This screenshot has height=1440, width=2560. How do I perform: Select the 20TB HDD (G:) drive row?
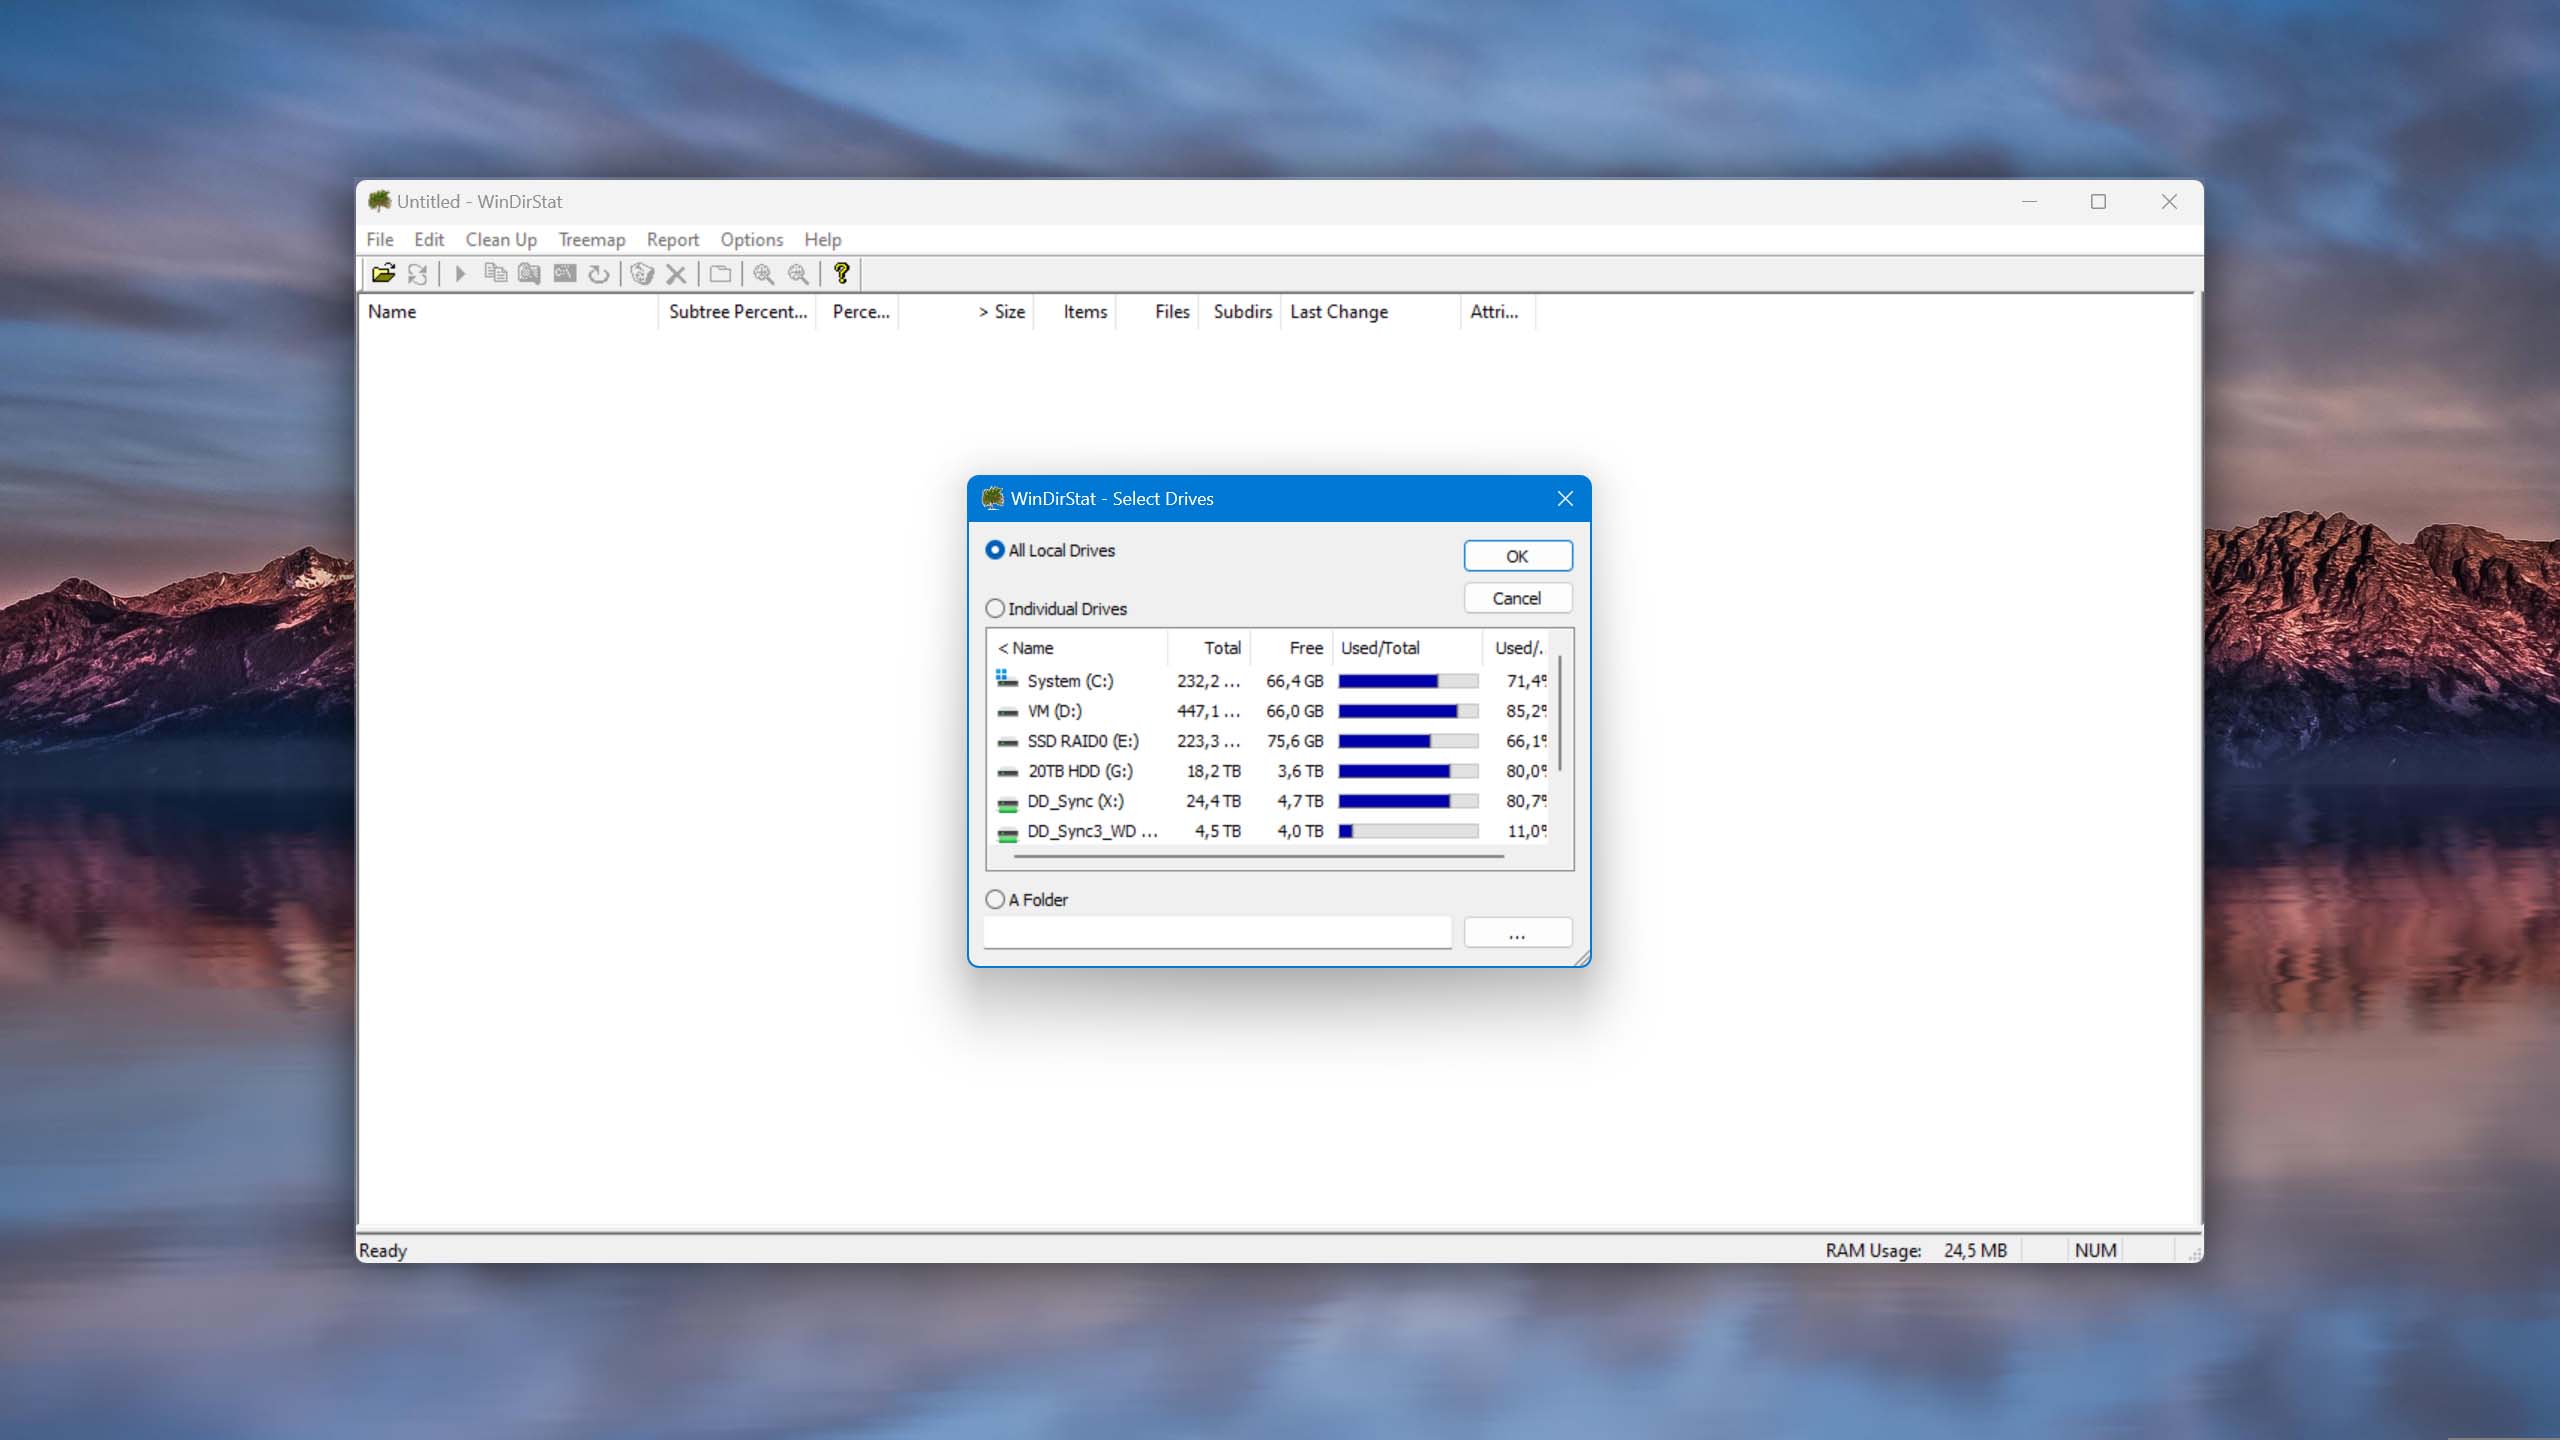click(1268, 771)
